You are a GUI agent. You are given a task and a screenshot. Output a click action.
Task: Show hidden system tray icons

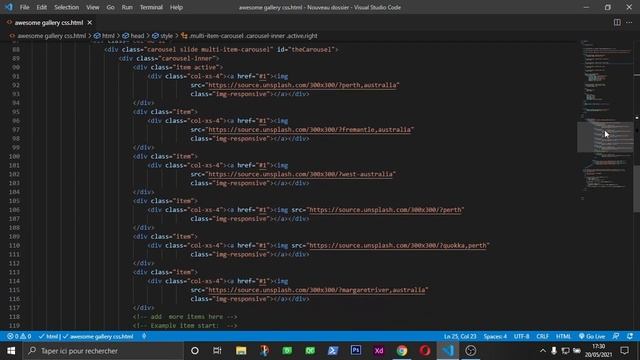click(x=542, y=351)
